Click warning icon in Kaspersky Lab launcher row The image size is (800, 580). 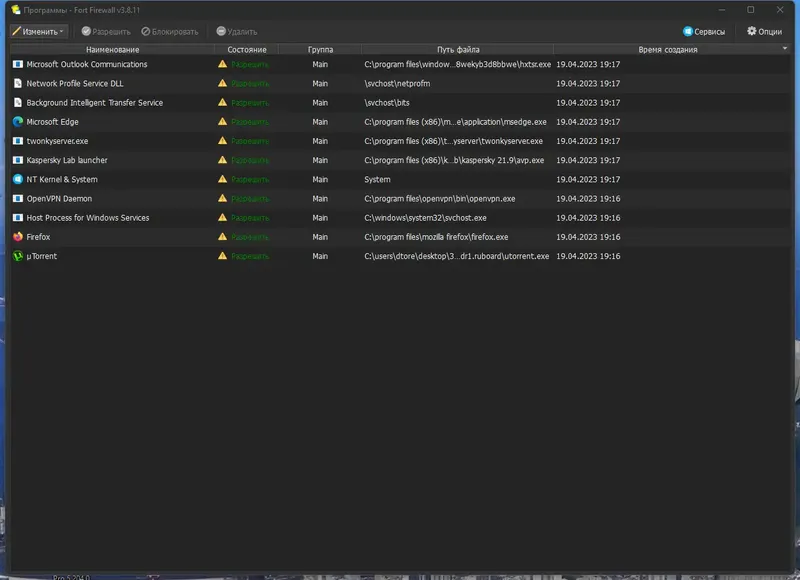point(222,160)
